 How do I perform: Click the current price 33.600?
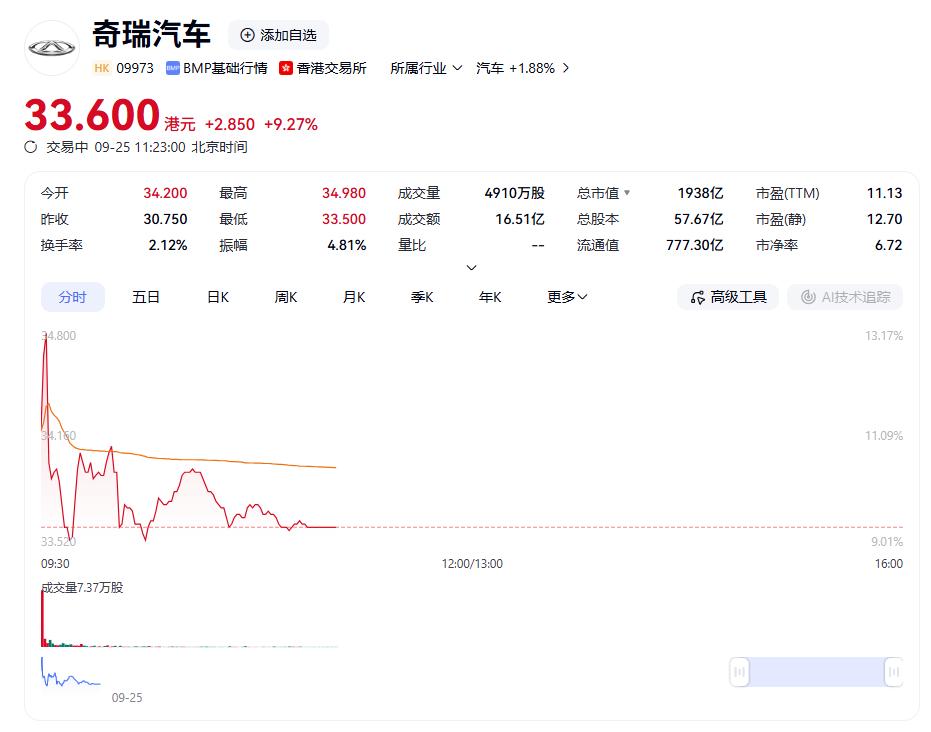click(x=92, y=115)
